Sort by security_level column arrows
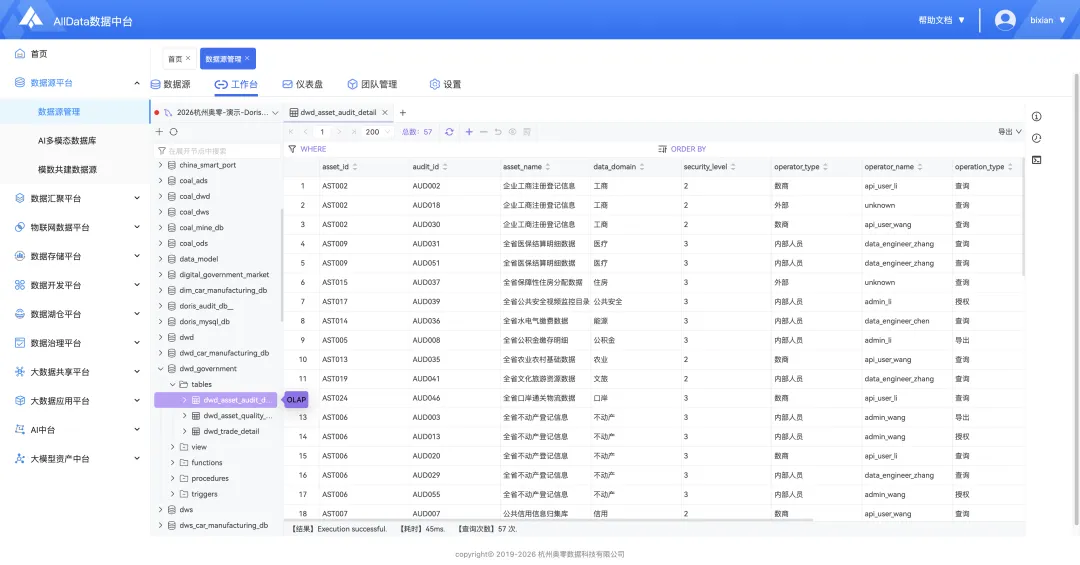 (733, 167)
